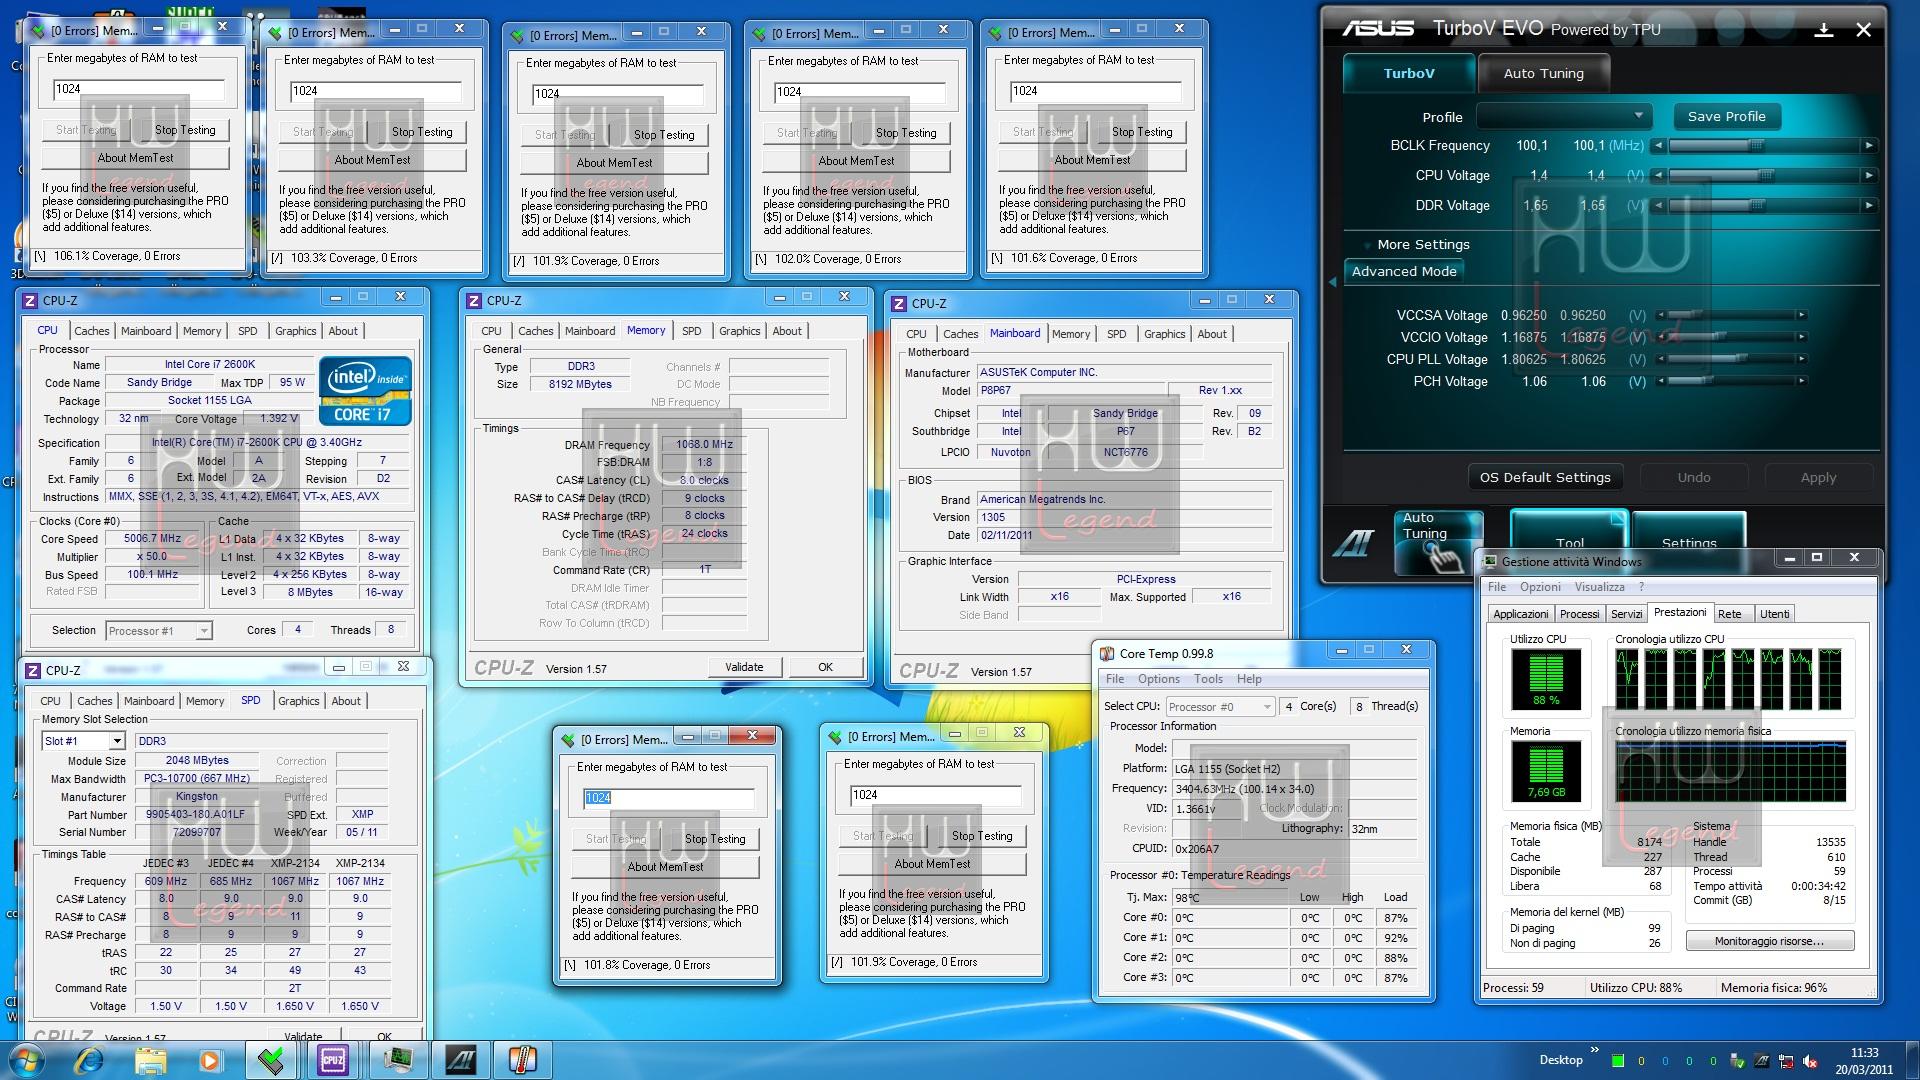Open the Windows Start orb
The width and height of the screenshot is (1920, 1080).
coord(25,1060)
